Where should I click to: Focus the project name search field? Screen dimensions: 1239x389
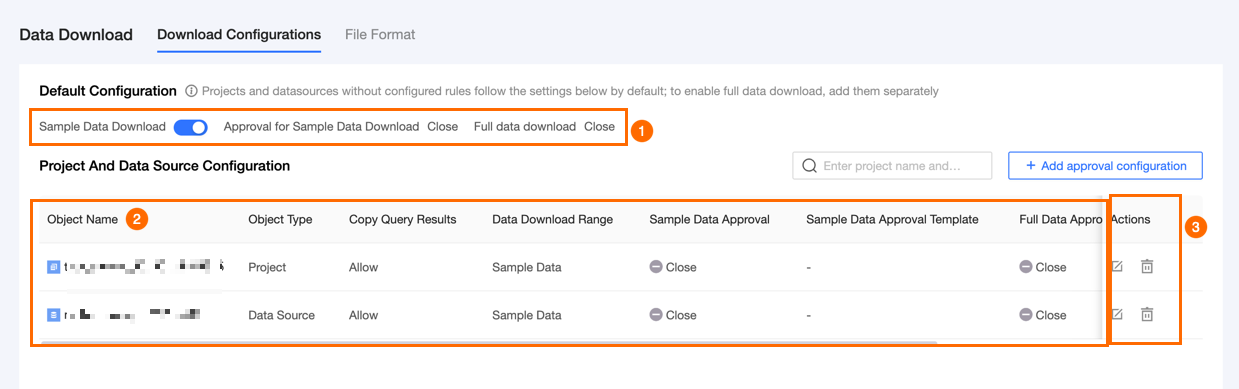coord(892,166)
